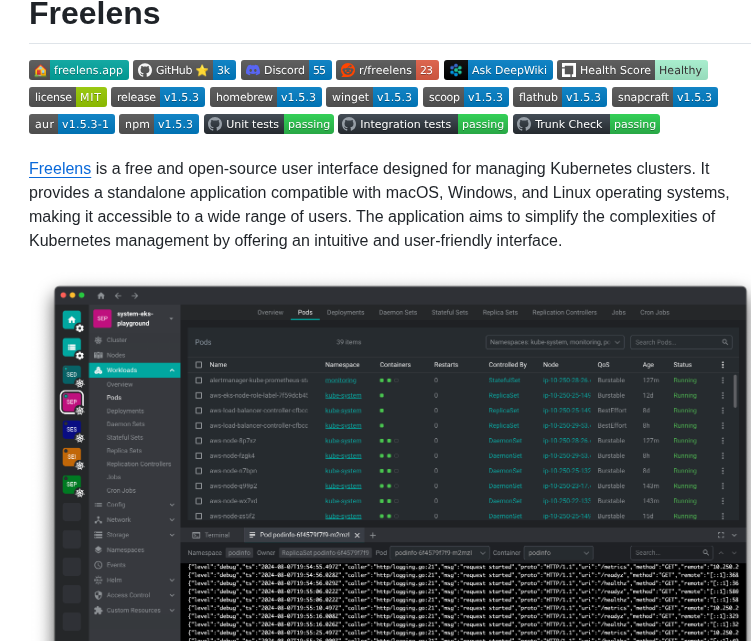Open the Namespaces filter dropdown
The image size is (751, 641).
click(555, 342)
